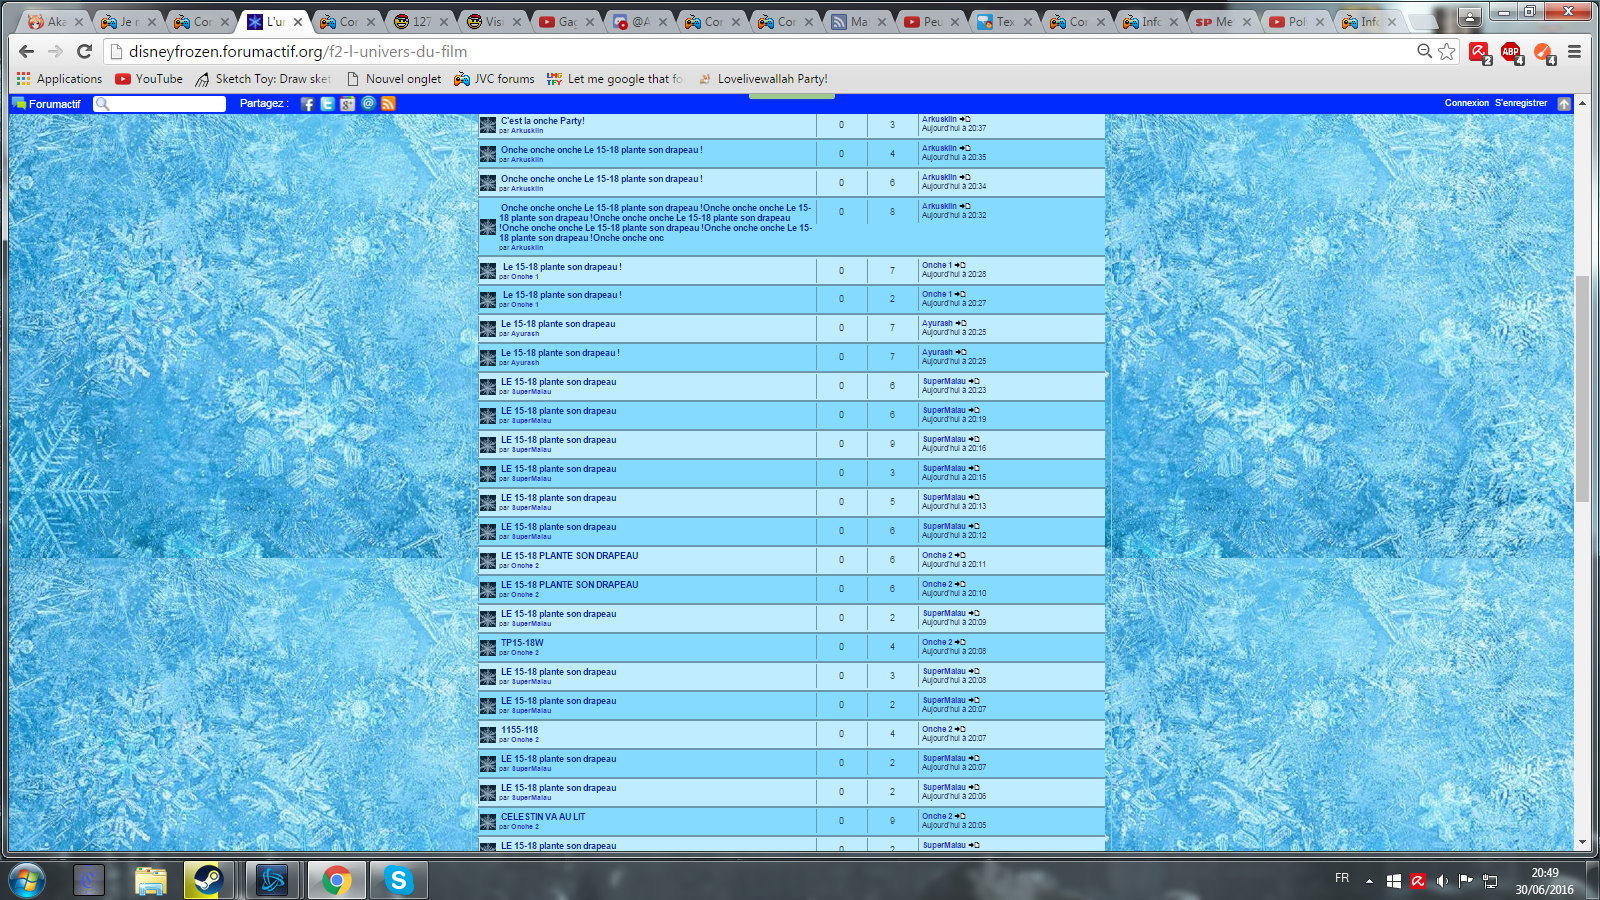Open Skype from the taskbar
Viewport: 1600px width, 900px height.
tap(398, 880)
